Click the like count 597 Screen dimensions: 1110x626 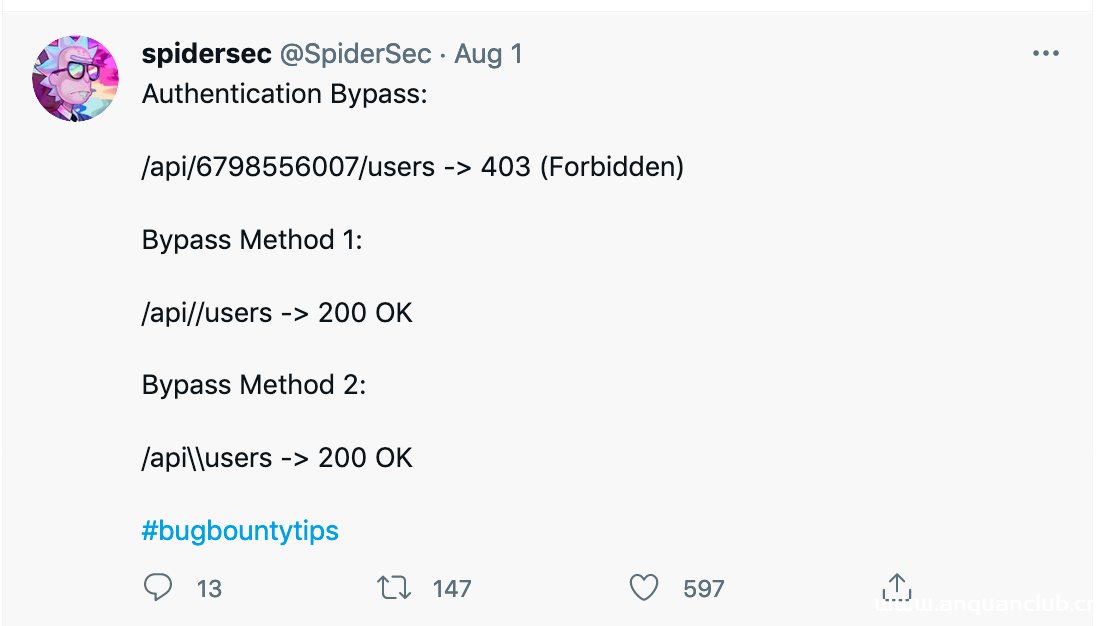click(704, 589)
